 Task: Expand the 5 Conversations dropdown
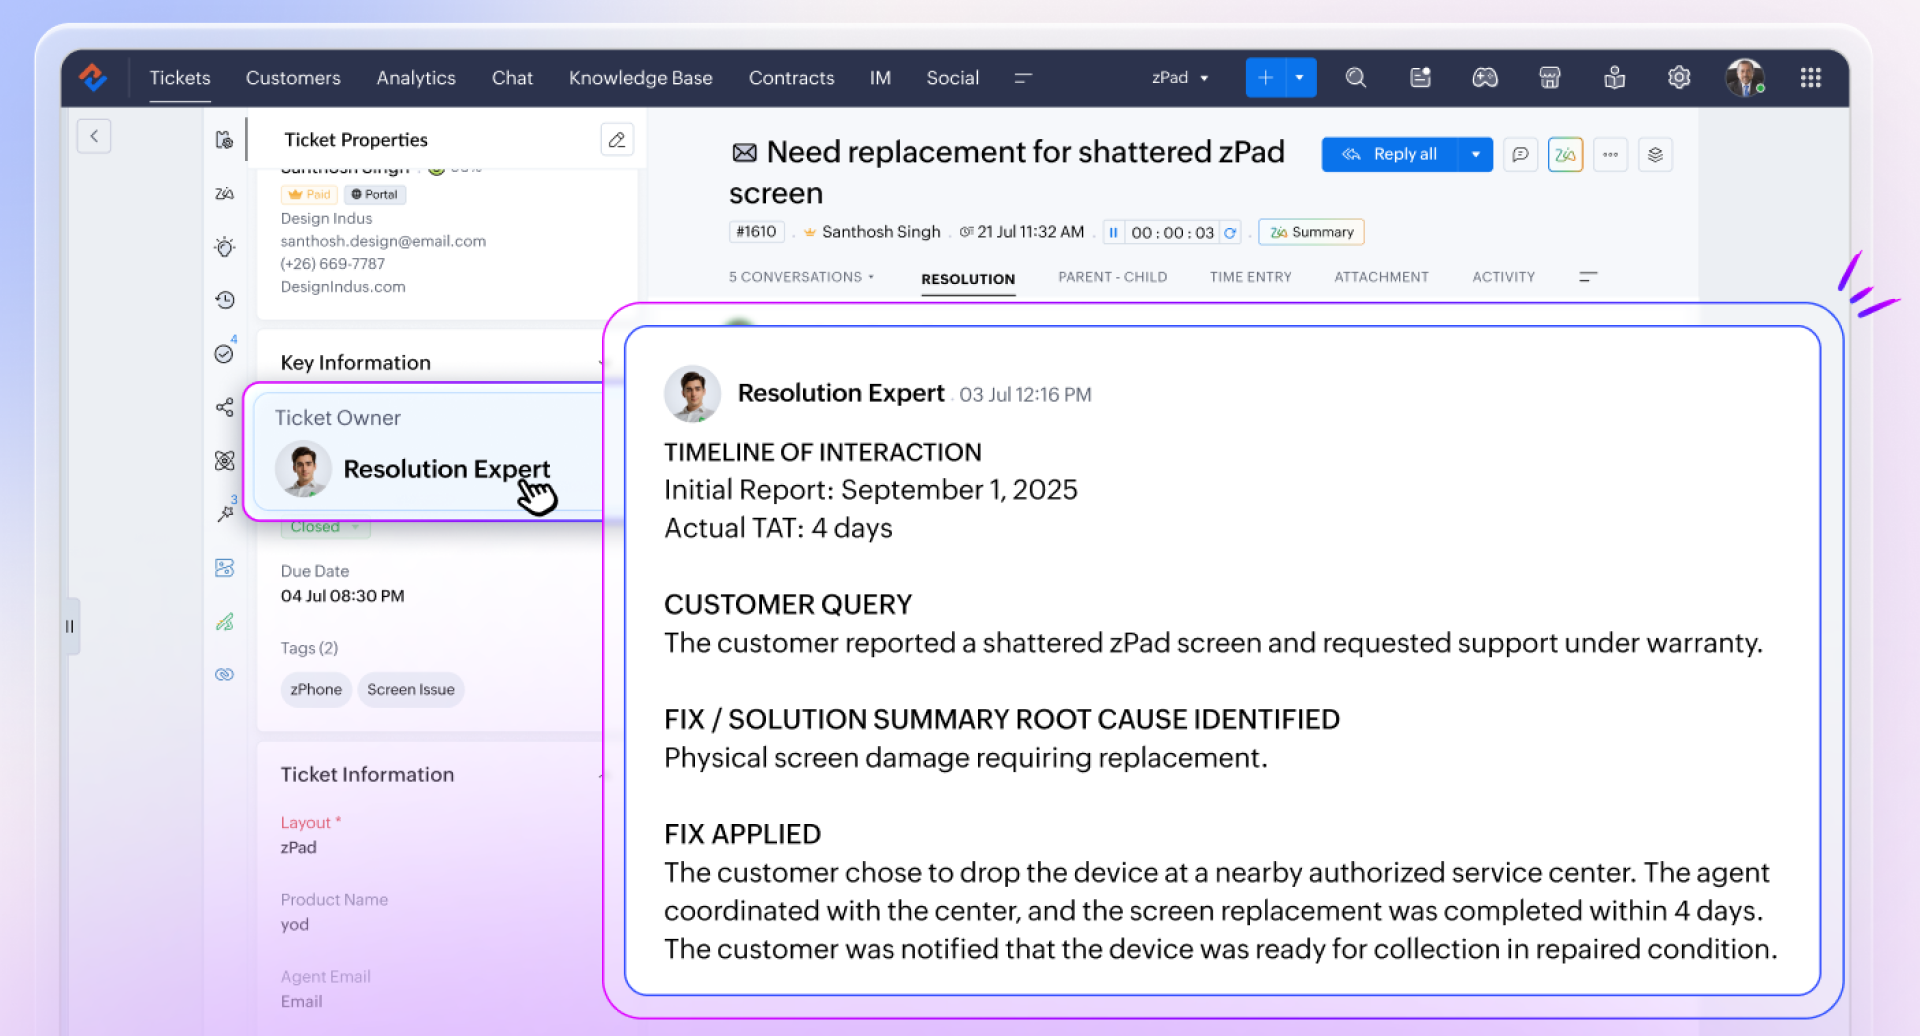pos(801,277)
